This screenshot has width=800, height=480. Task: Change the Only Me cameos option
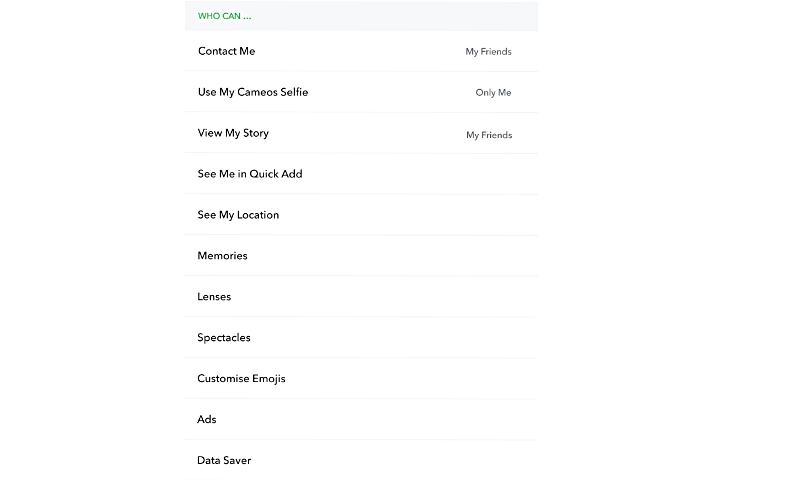tap(493, 93)
